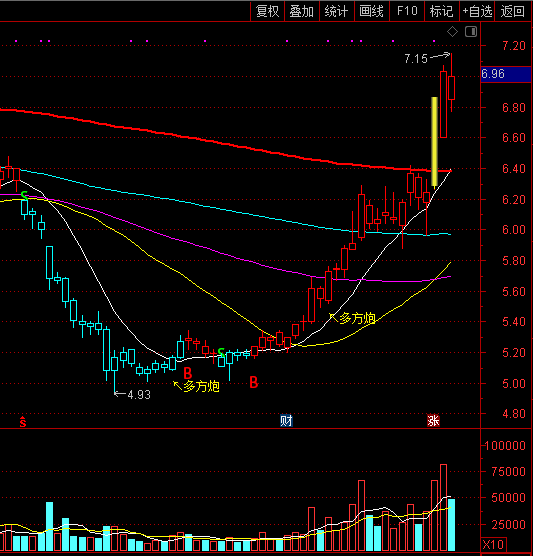Click the green S signal at upper left

click(x=24, y=195)
